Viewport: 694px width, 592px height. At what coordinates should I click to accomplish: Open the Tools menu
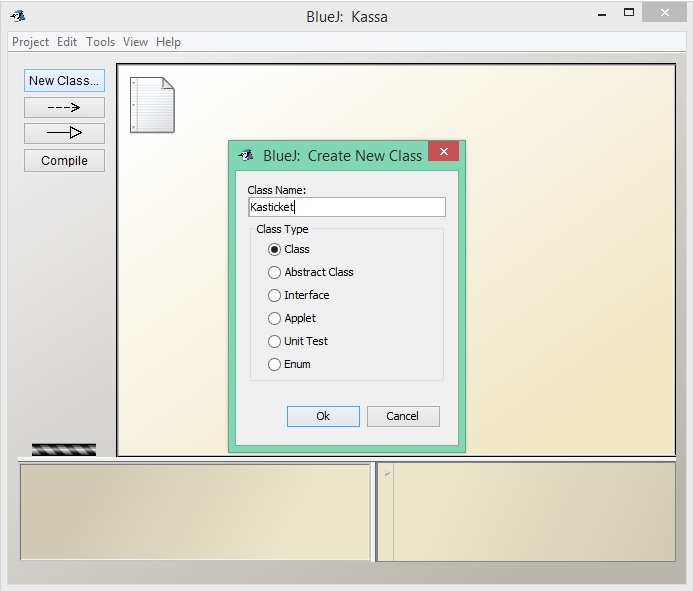(100, 42)
